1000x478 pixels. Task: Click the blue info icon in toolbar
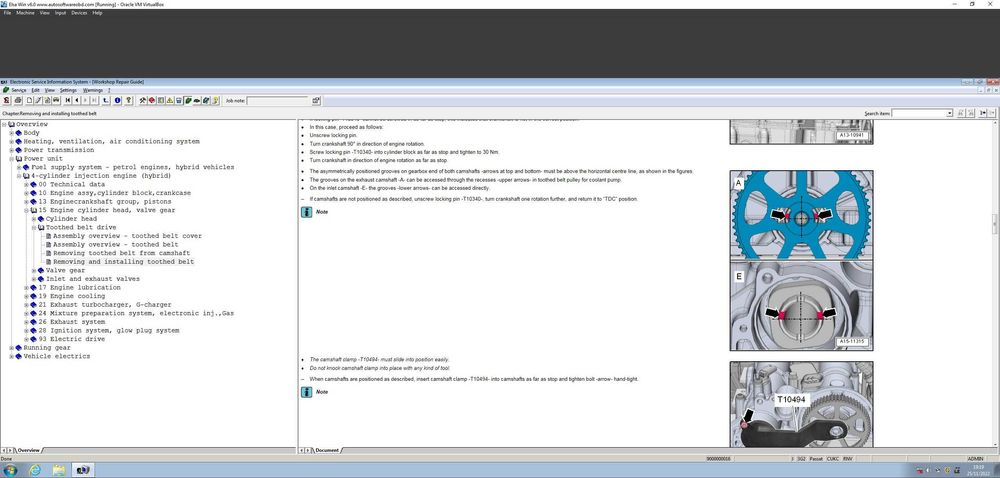pyautogui.click(x=117, y=101)
